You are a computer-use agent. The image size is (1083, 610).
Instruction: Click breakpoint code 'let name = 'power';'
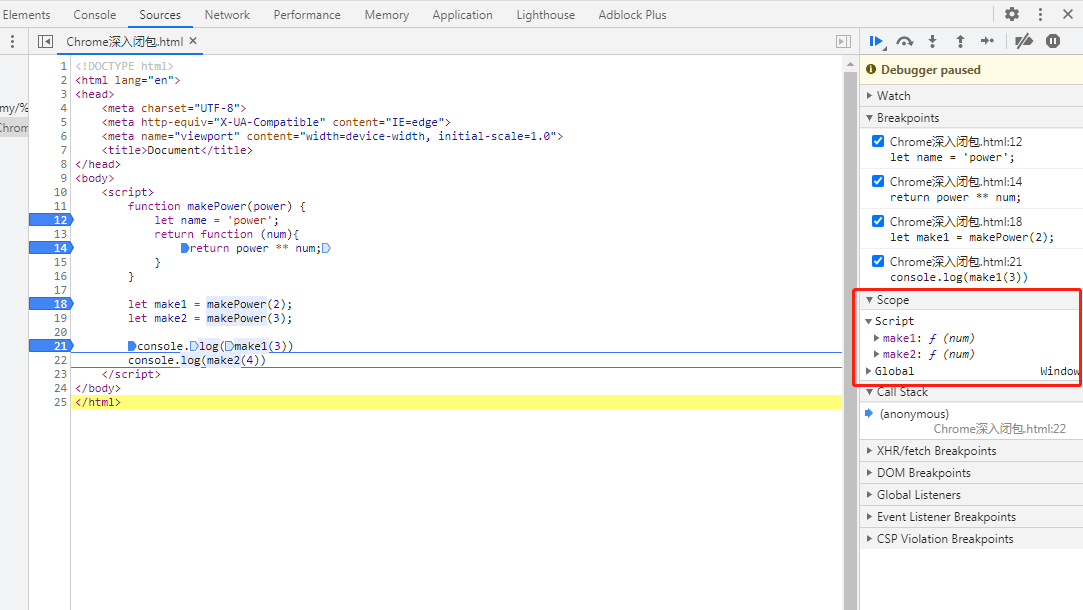point(952,158)
